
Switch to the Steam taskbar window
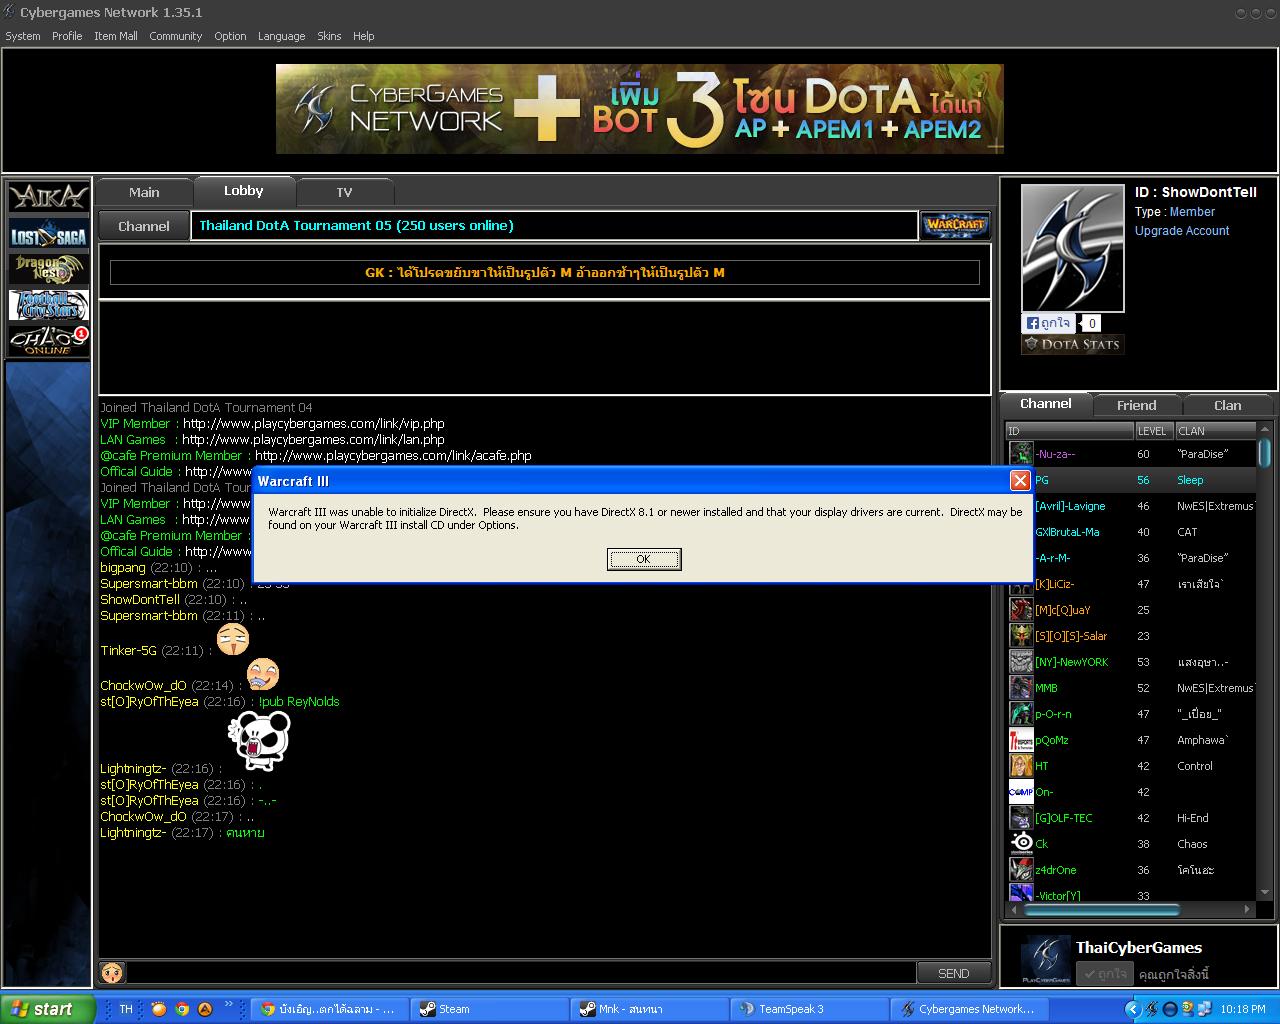click(488, 1009)
